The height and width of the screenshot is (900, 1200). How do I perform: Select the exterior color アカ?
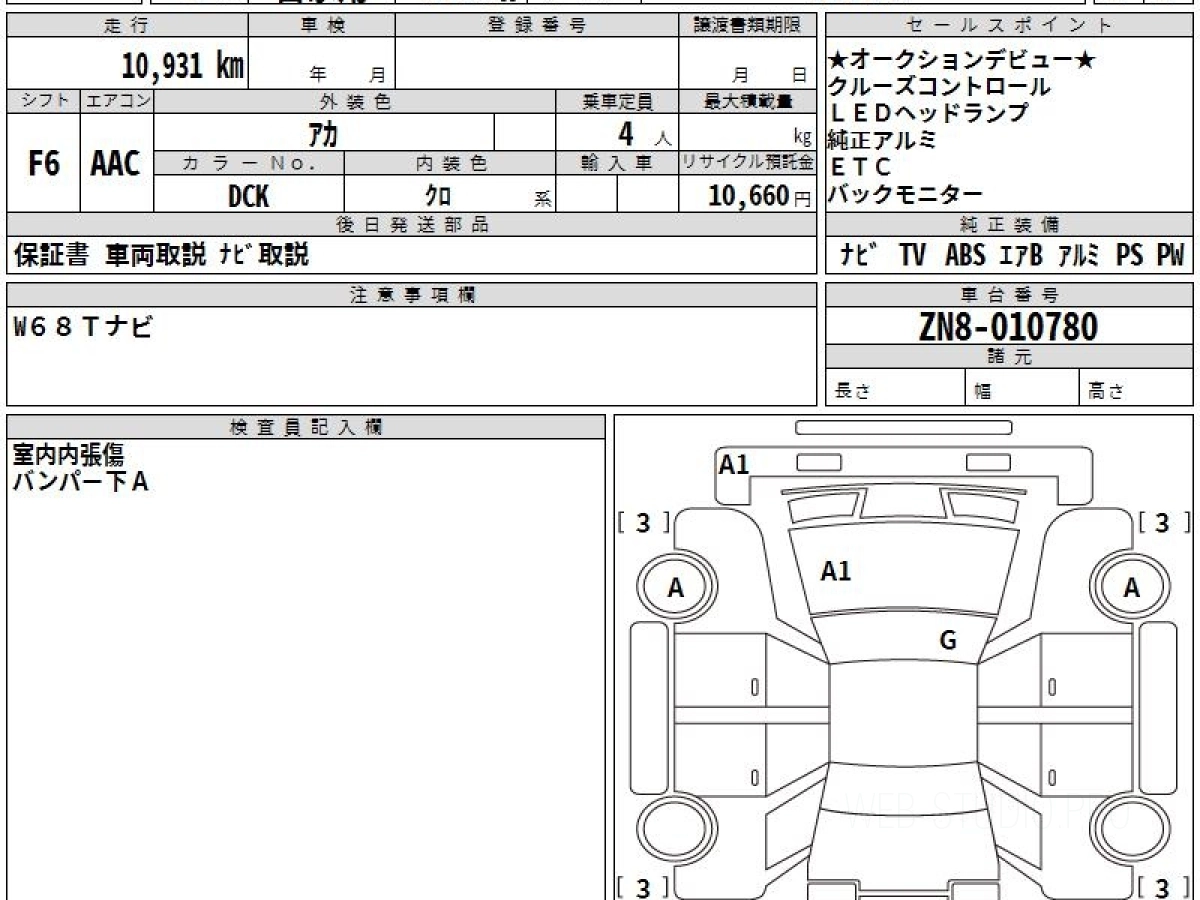(323, 133)
